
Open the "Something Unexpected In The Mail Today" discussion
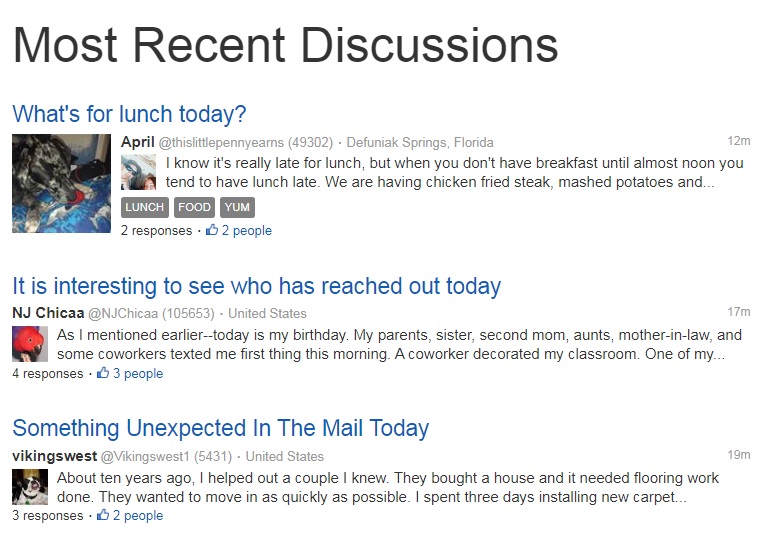tap(221, 428)
